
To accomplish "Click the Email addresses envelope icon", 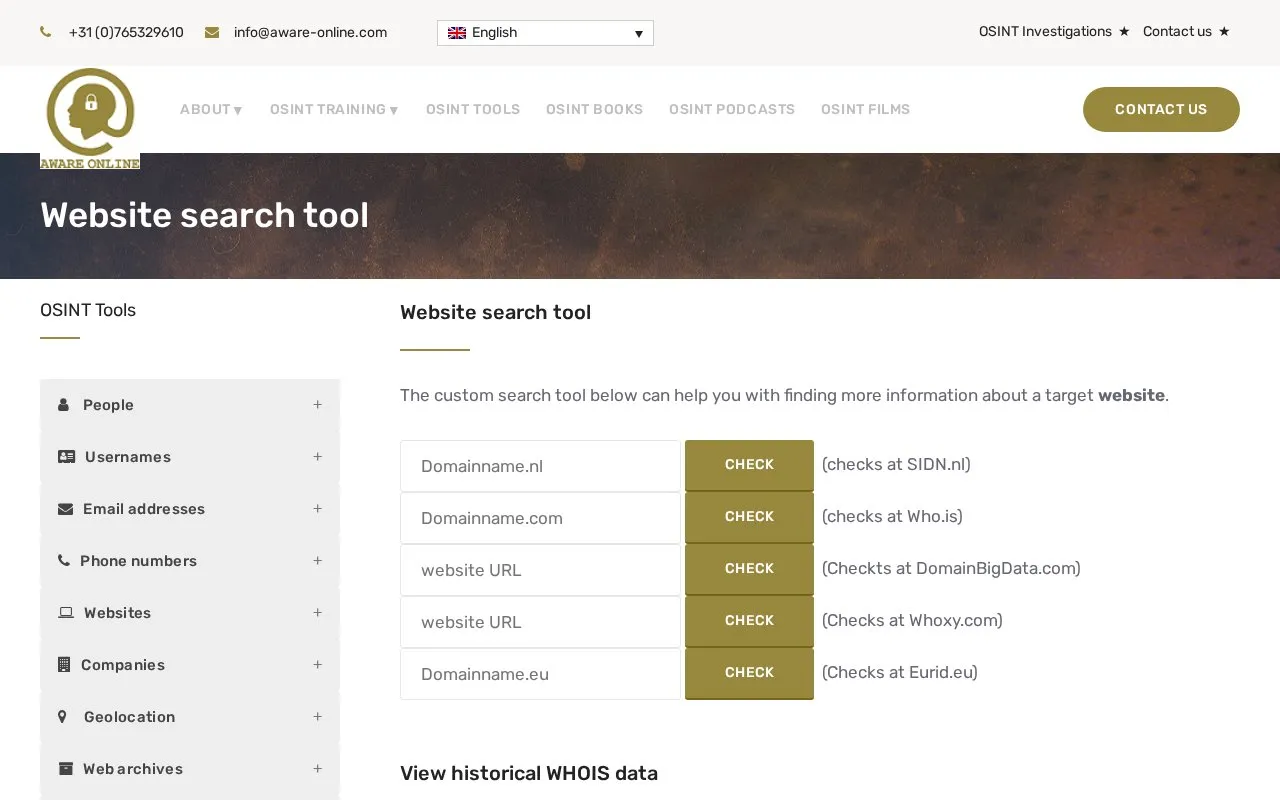I will pyautogui.click(x=66, y=509).
